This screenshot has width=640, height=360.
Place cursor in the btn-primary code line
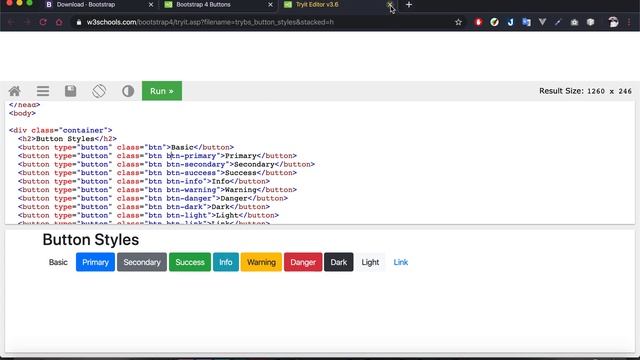pos(158,156)
